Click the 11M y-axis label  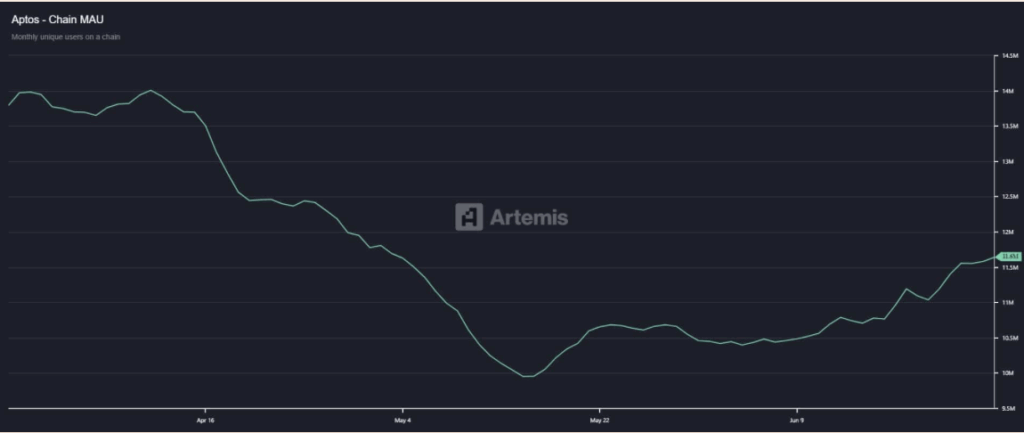click(1007, 303)
